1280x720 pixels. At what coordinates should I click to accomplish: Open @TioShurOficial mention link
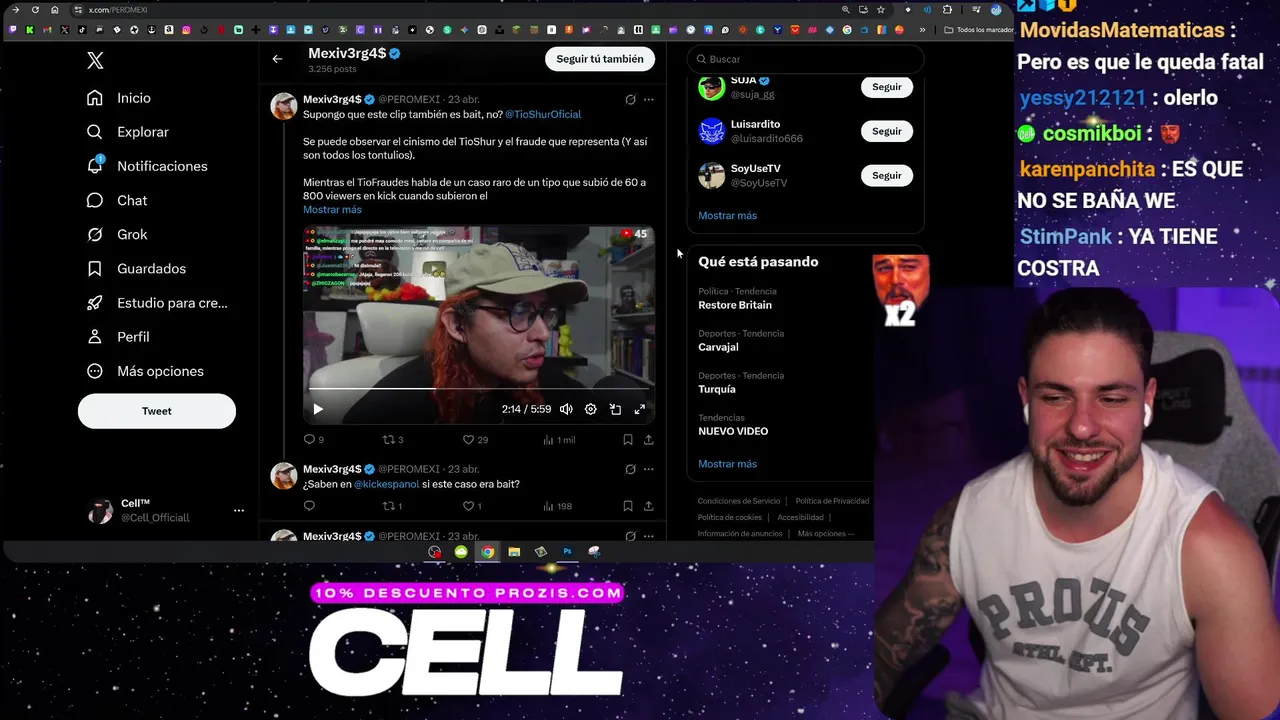543,114
